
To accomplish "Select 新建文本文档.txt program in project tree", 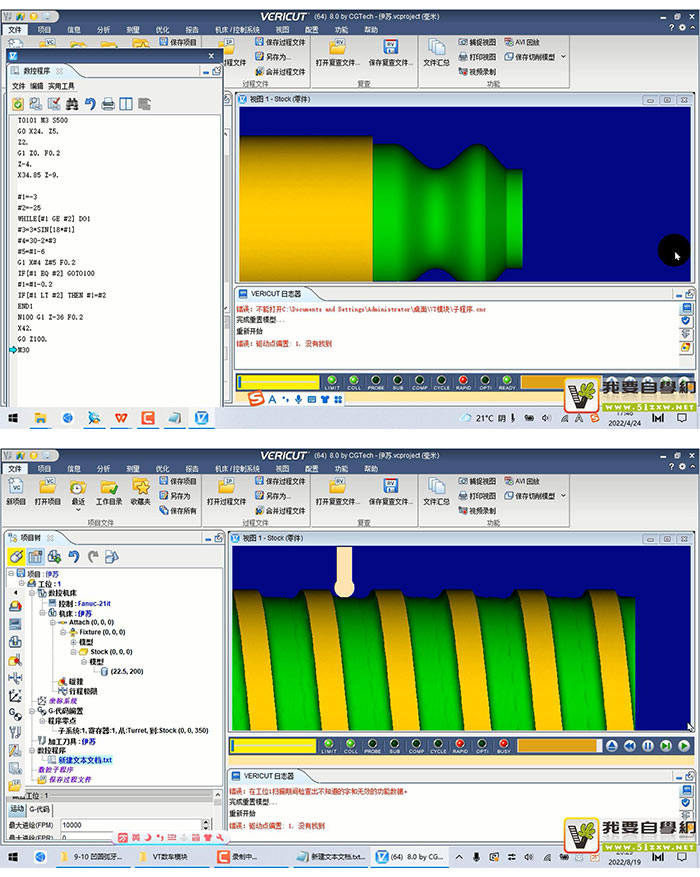I will click(x=85, y=760).
